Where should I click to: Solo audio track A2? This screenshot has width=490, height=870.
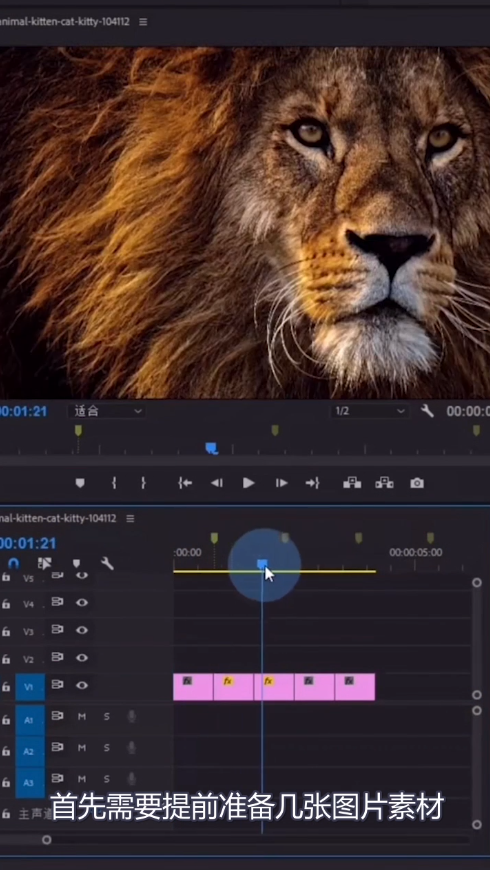(x=107, y=748)
